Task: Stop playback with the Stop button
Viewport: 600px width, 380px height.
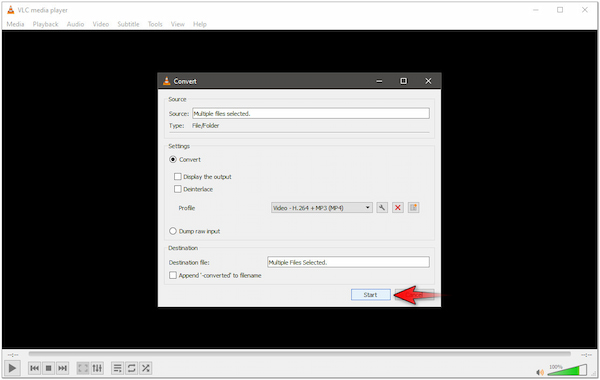Action: pyautogui.click(x=49, y=368)
